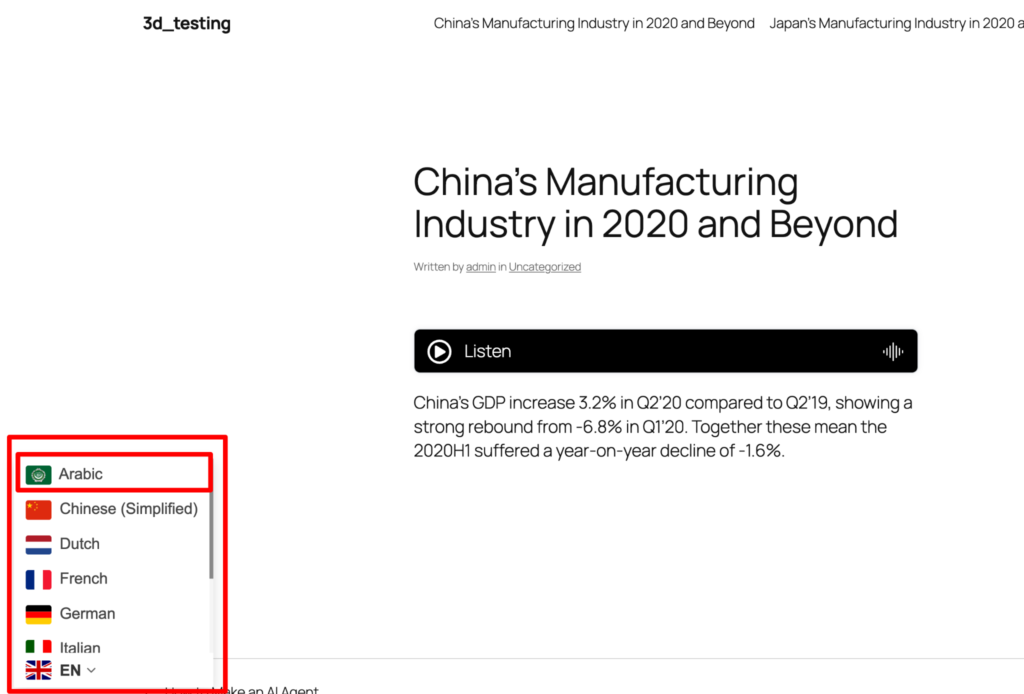The height and width of the screenshot is (694, 1024).
Task: Click the Arabic flag icon
Action: tap(39, 475)
